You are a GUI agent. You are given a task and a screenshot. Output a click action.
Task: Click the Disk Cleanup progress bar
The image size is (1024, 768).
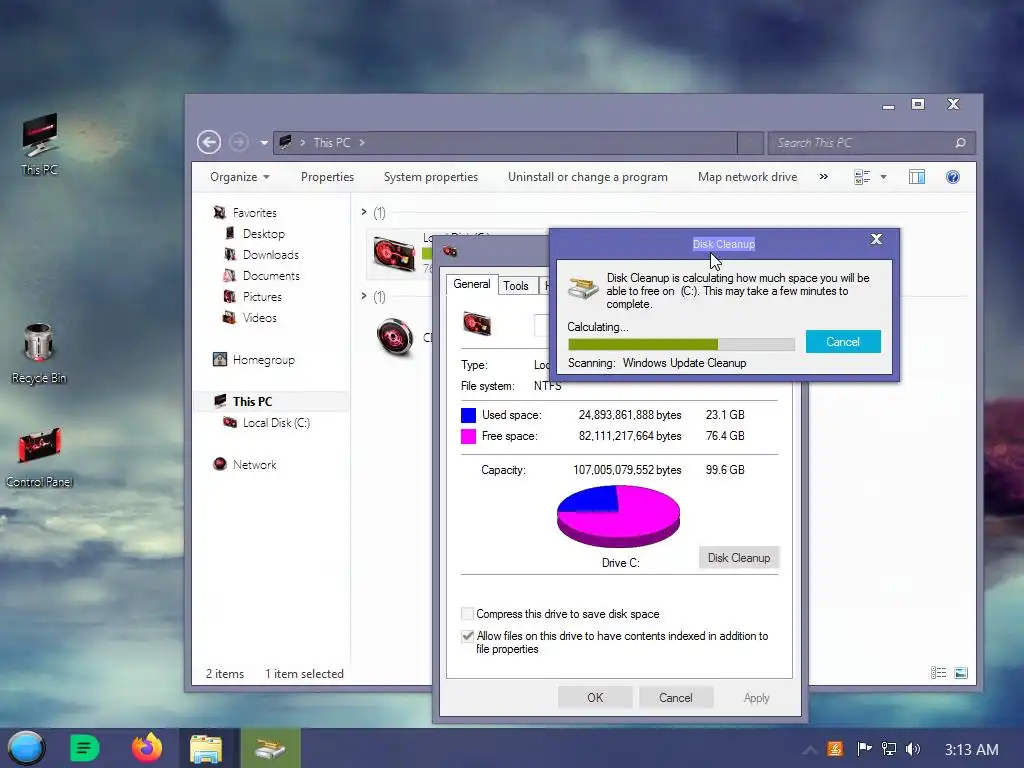pyautogui.click(x=681, y=344)
